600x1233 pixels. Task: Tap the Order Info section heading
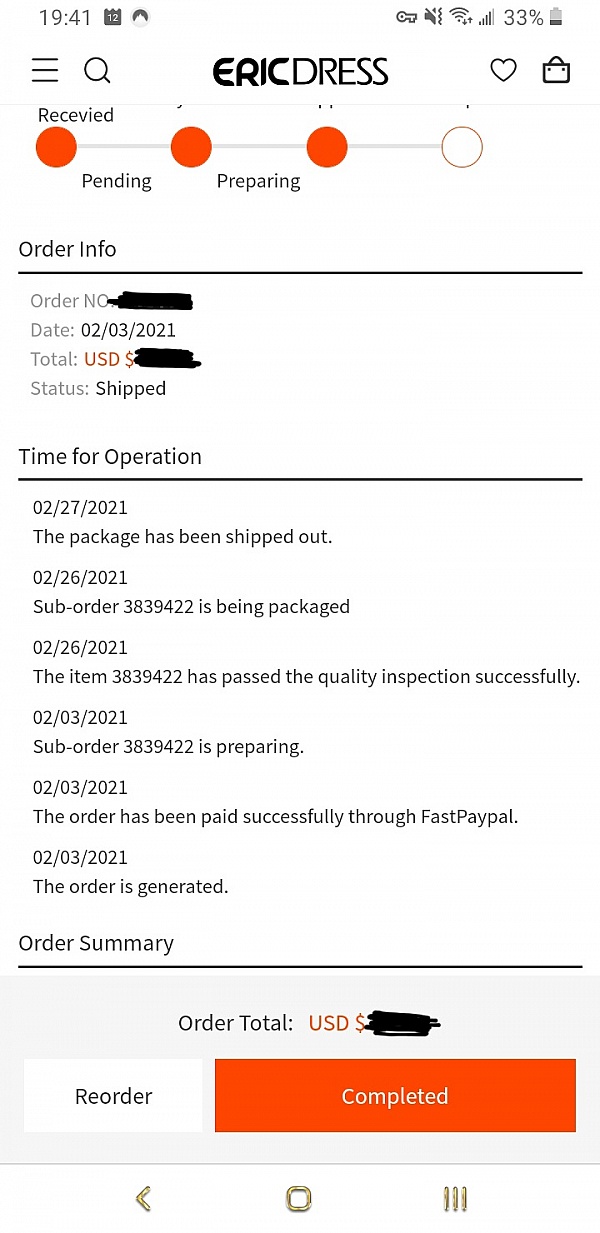click(x=67, y=249)
